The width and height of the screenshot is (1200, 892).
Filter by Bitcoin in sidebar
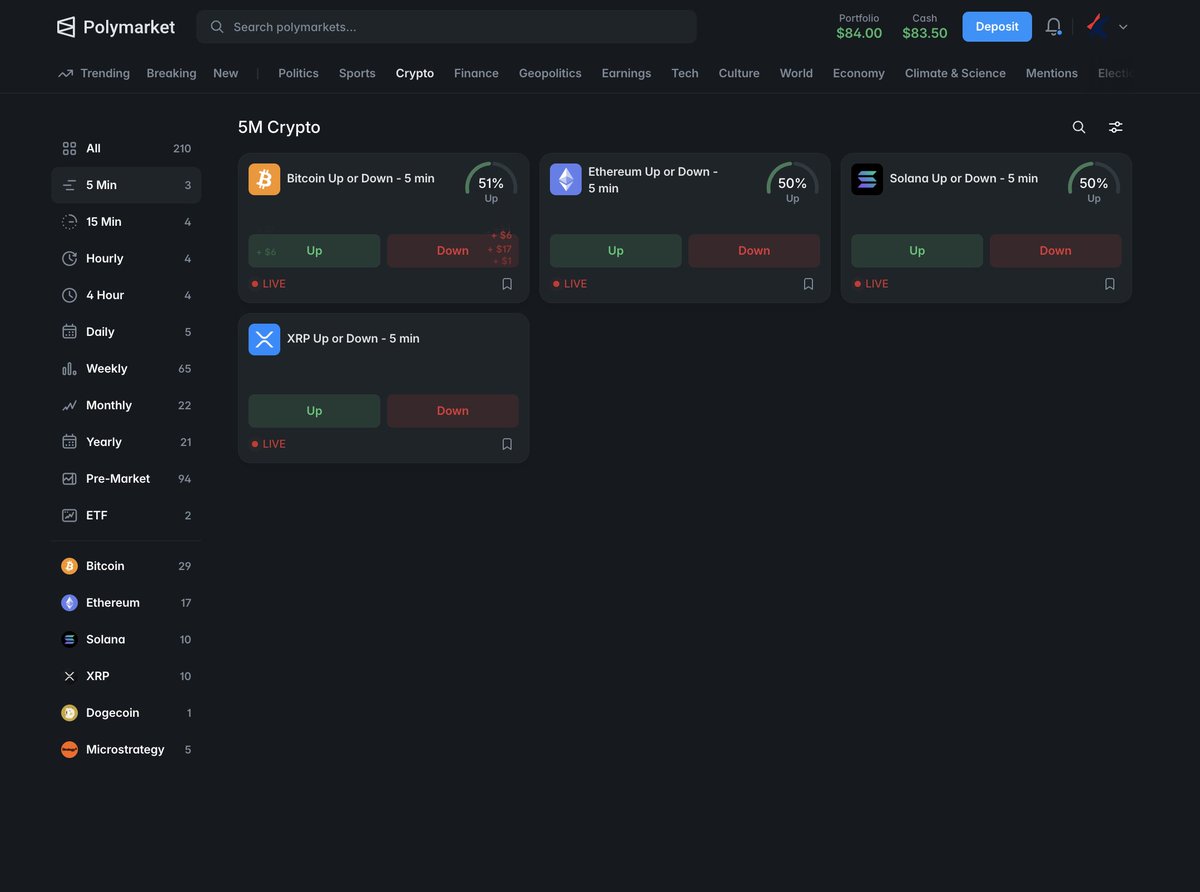[126, 566]
